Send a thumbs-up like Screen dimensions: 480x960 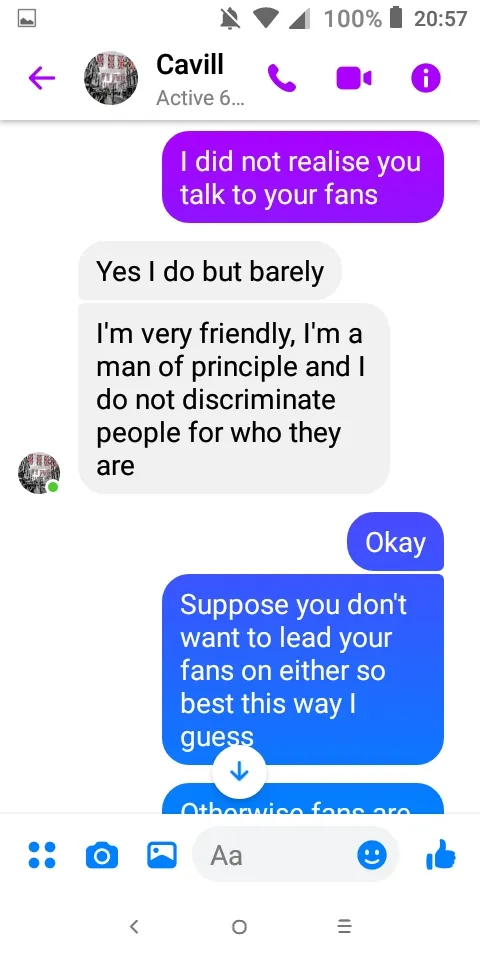click(441, 854)
